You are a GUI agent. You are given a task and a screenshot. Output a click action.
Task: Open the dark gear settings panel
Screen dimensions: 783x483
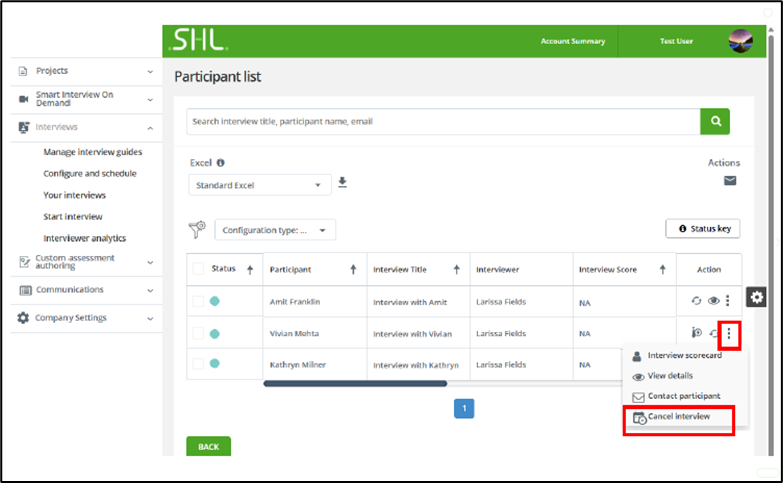[x=756, y=297]
